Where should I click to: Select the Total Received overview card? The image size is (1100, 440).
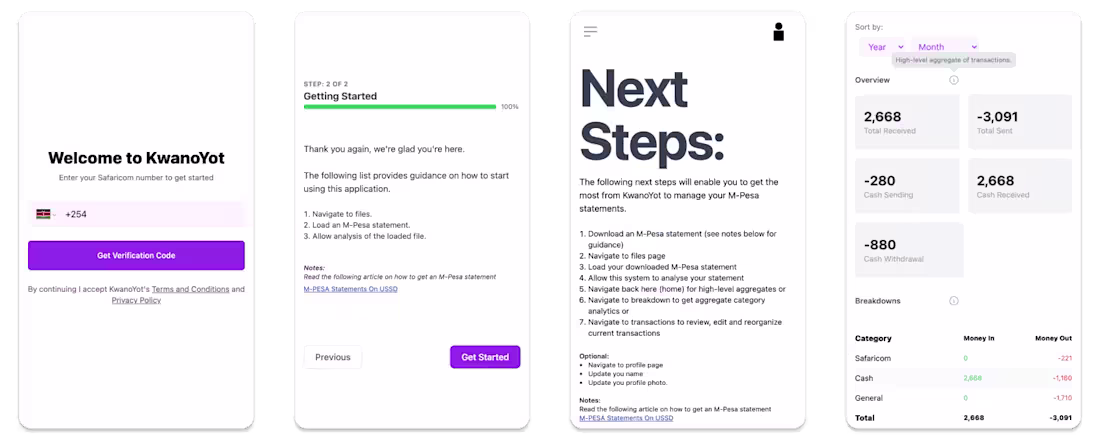pyautogui.click(x=907, y=122)
